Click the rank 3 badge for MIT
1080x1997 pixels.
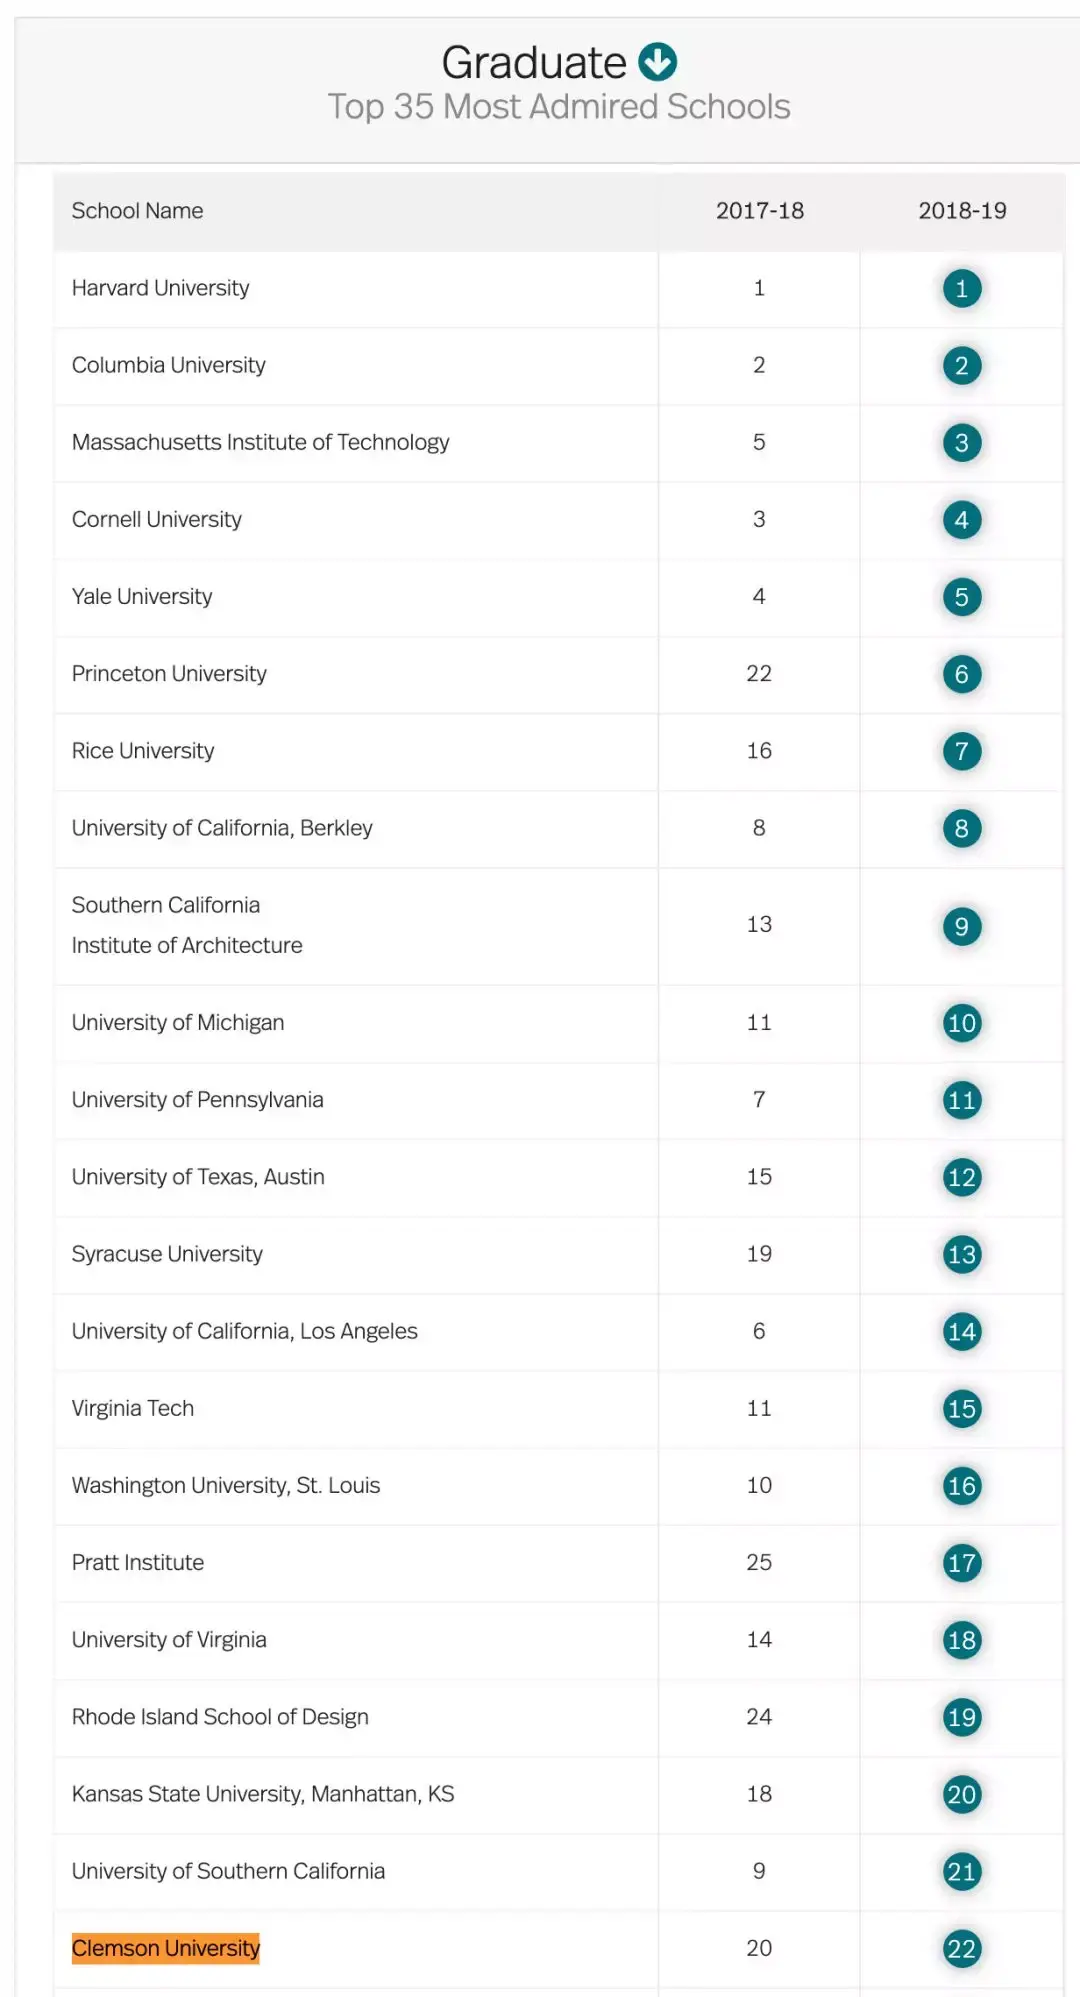tap(962, 443)
